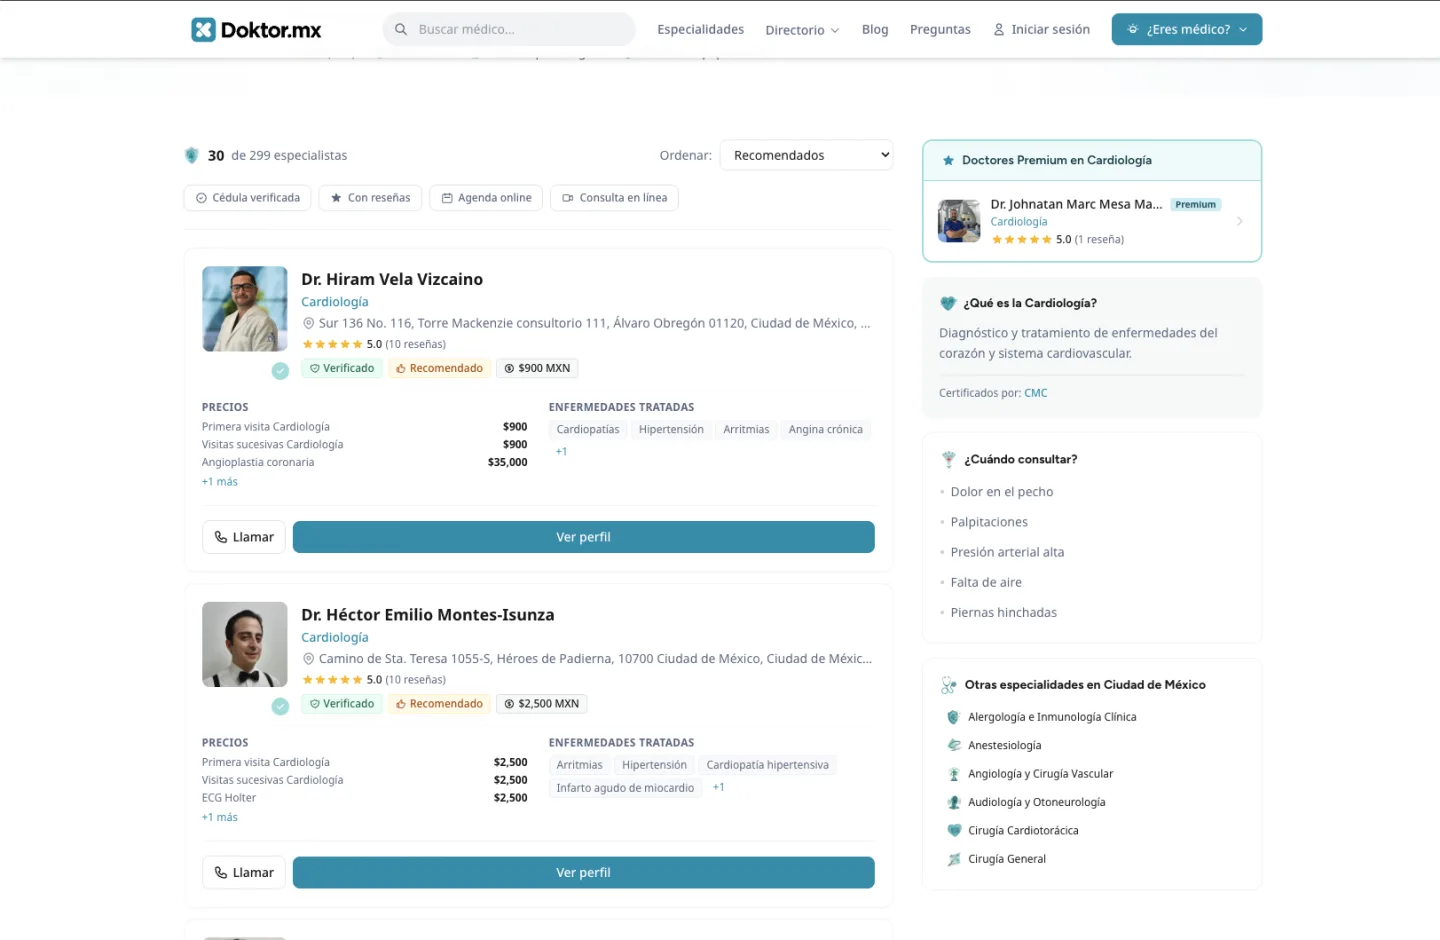Click the ECG Holter price row
1440x940 pixels.
click(365, 798)
